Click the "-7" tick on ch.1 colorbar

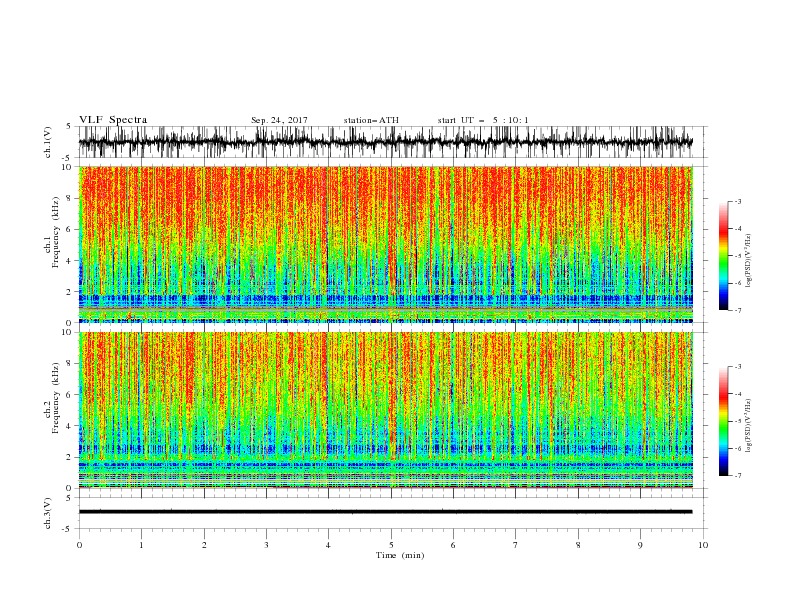738,310
